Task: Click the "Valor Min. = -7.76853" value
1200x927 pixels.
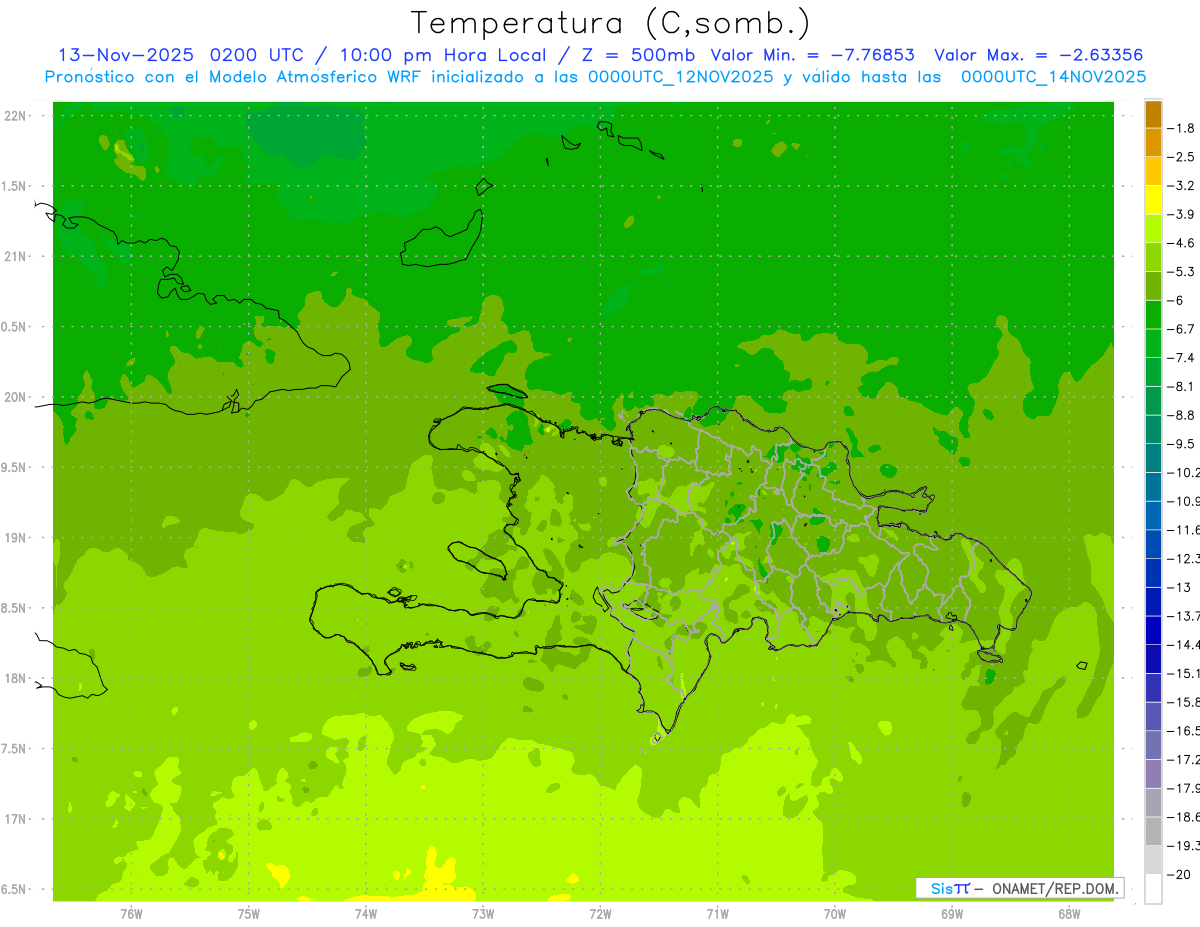Action: 812,55
